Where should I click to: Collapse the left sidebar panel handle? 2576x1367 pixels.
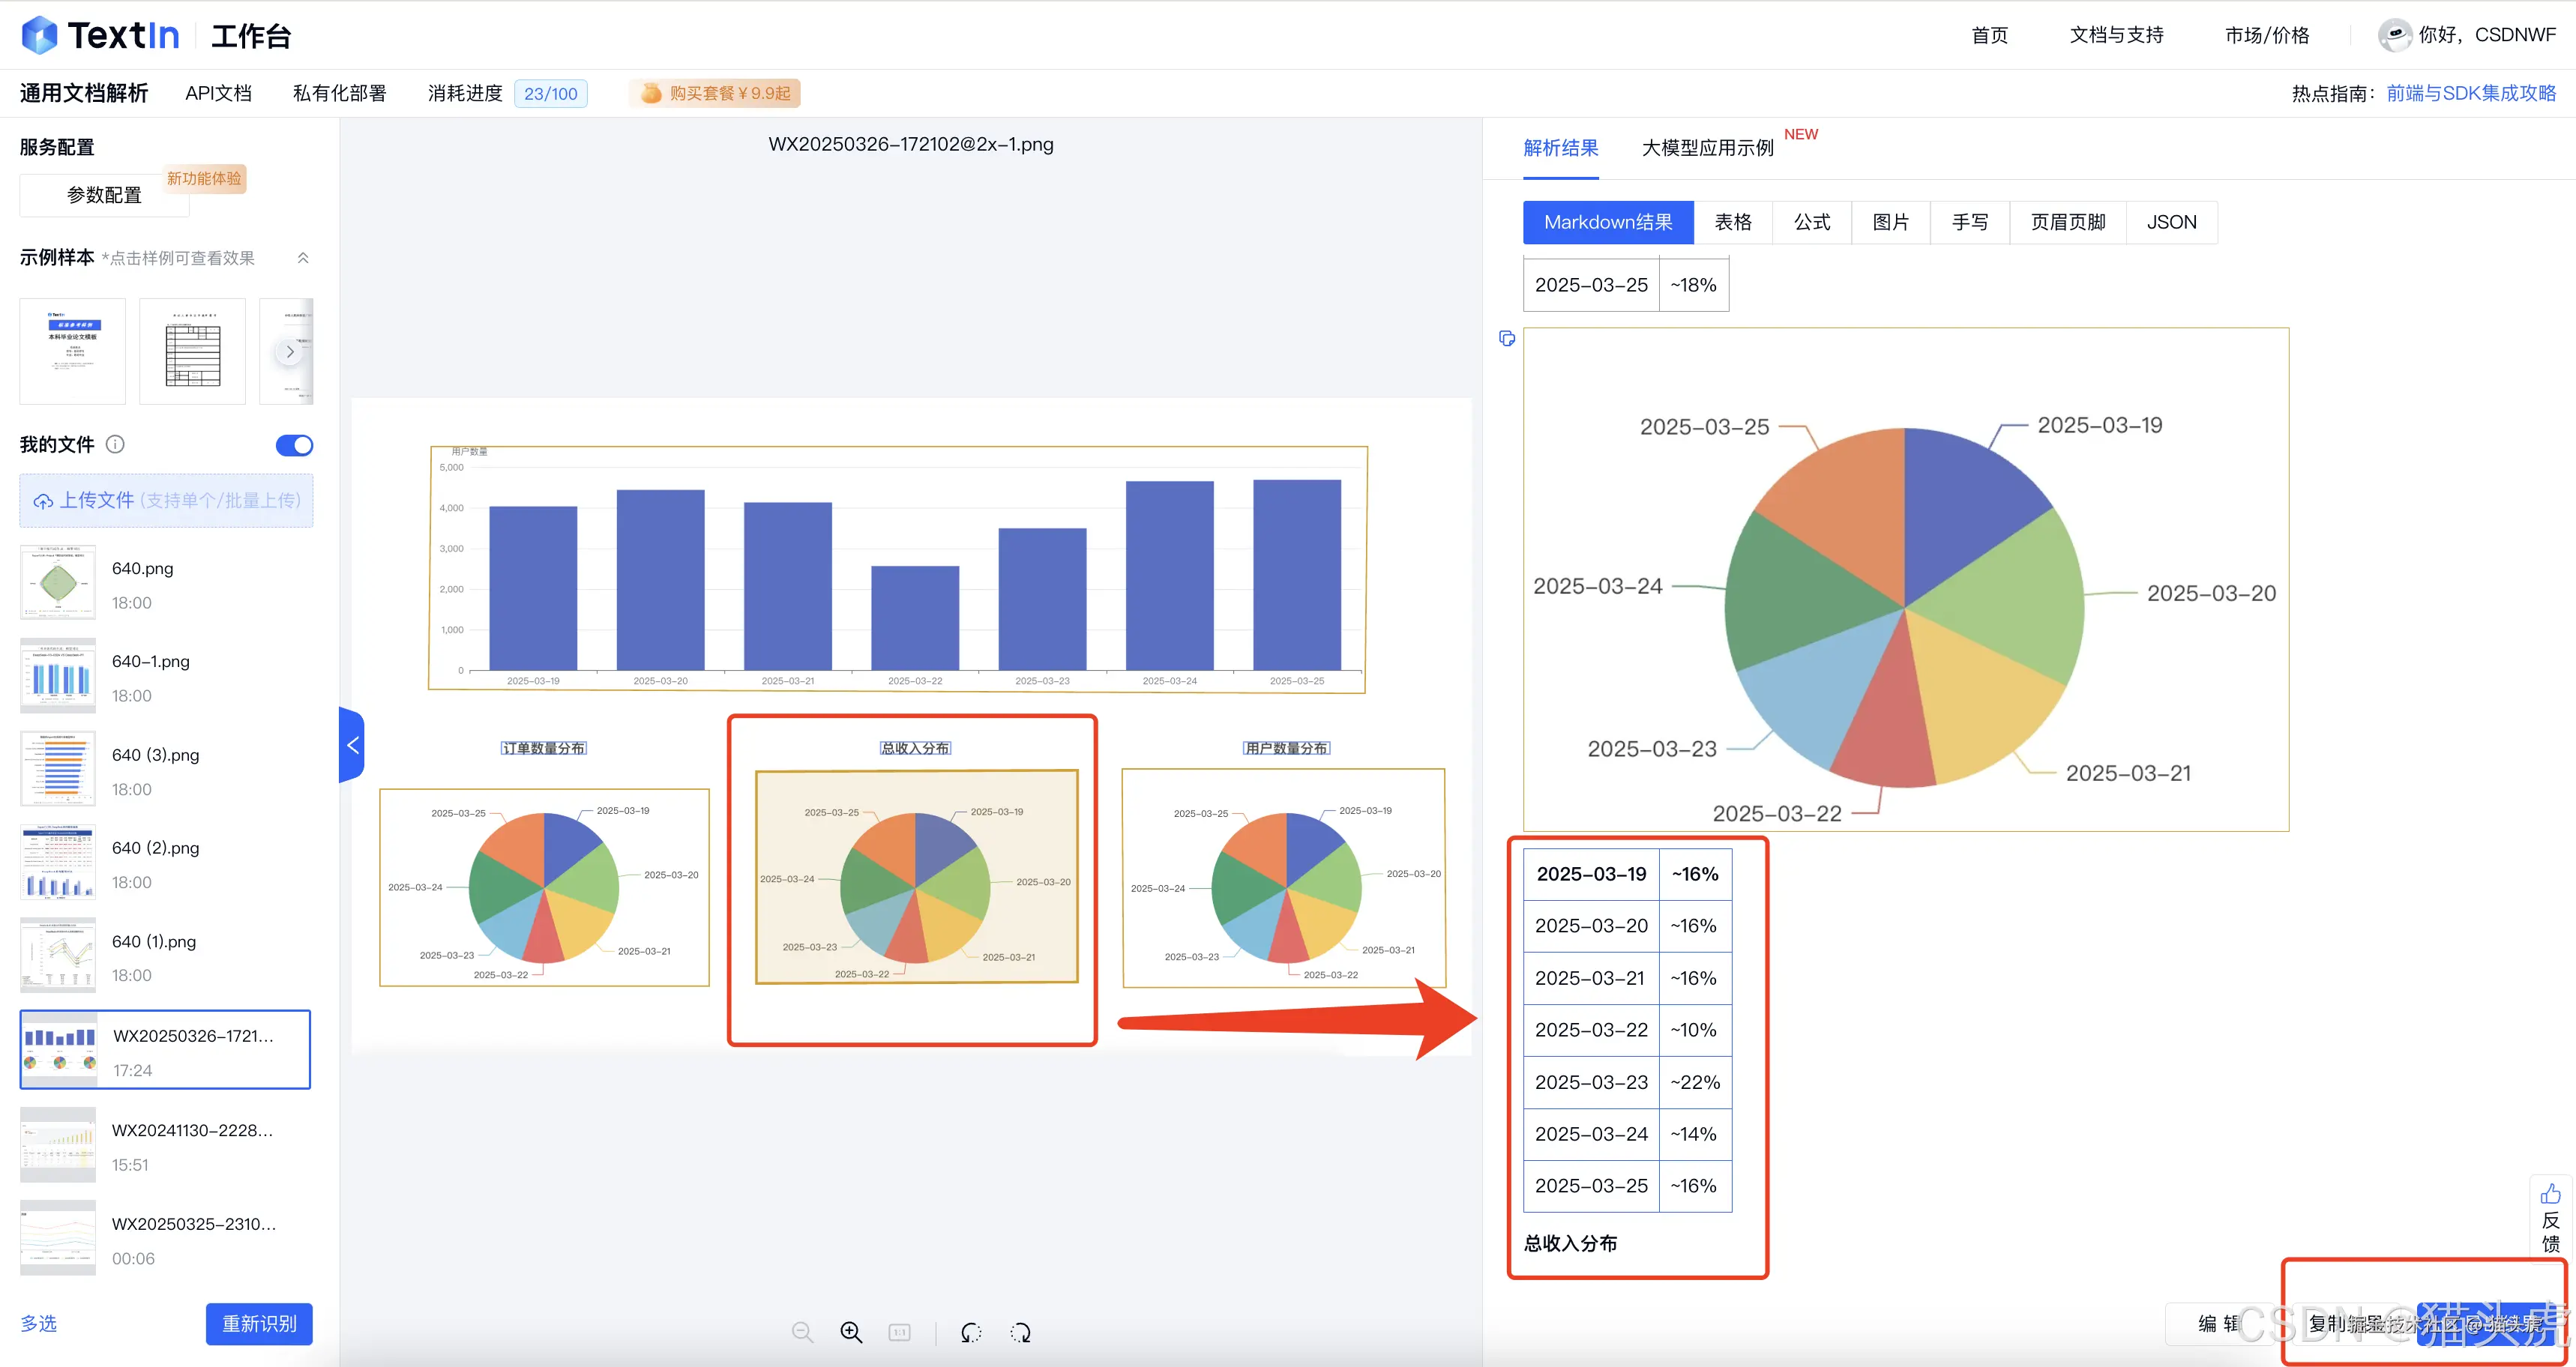(x=352, y=745)
